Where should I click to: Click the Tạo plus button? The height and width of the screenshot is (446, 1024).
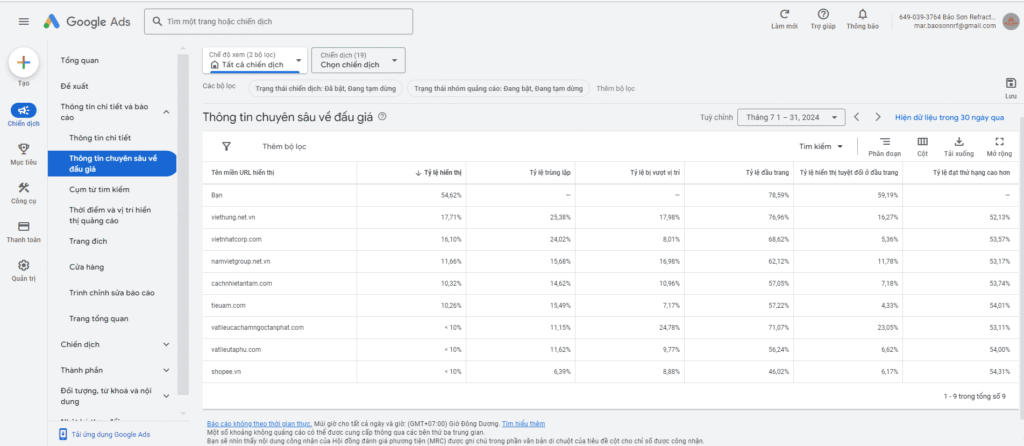(x=24, y=63)
